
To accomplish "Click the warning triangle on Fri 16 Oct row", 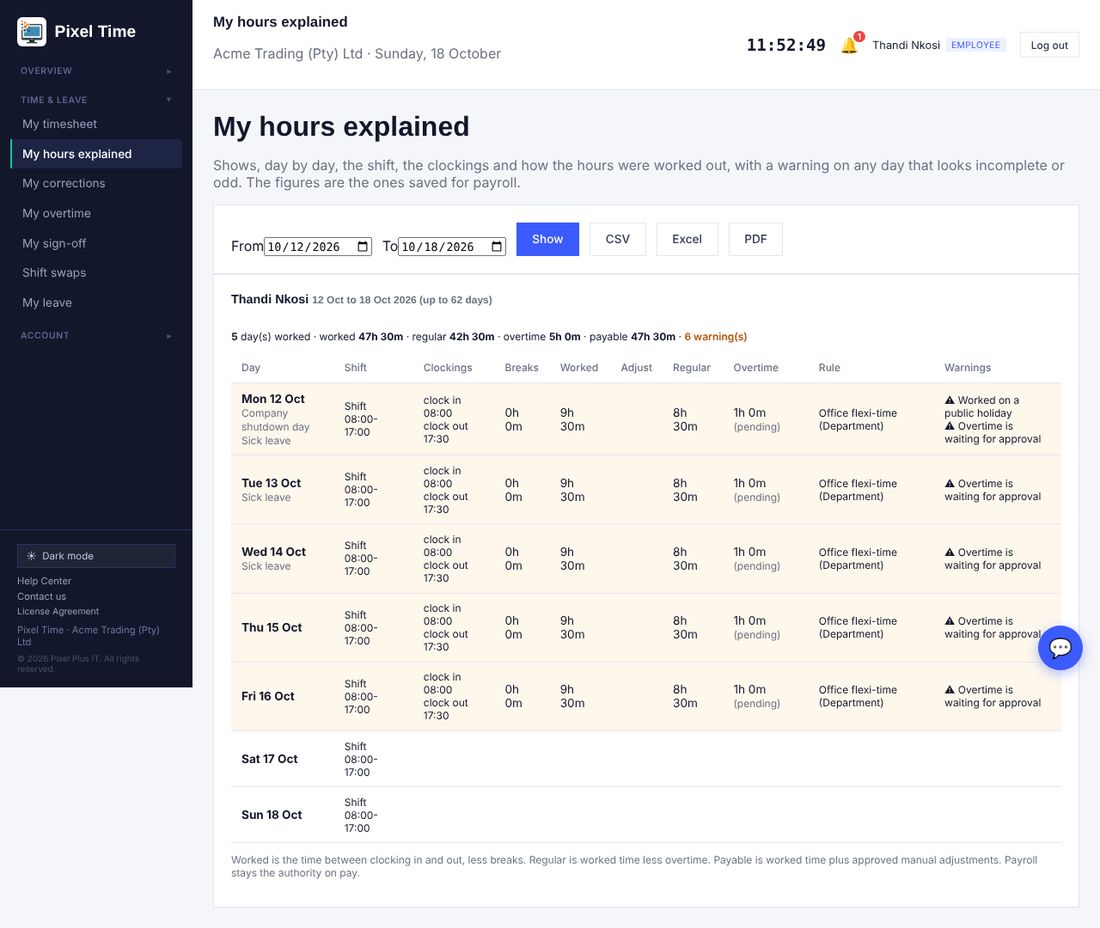I will [949, 690].
